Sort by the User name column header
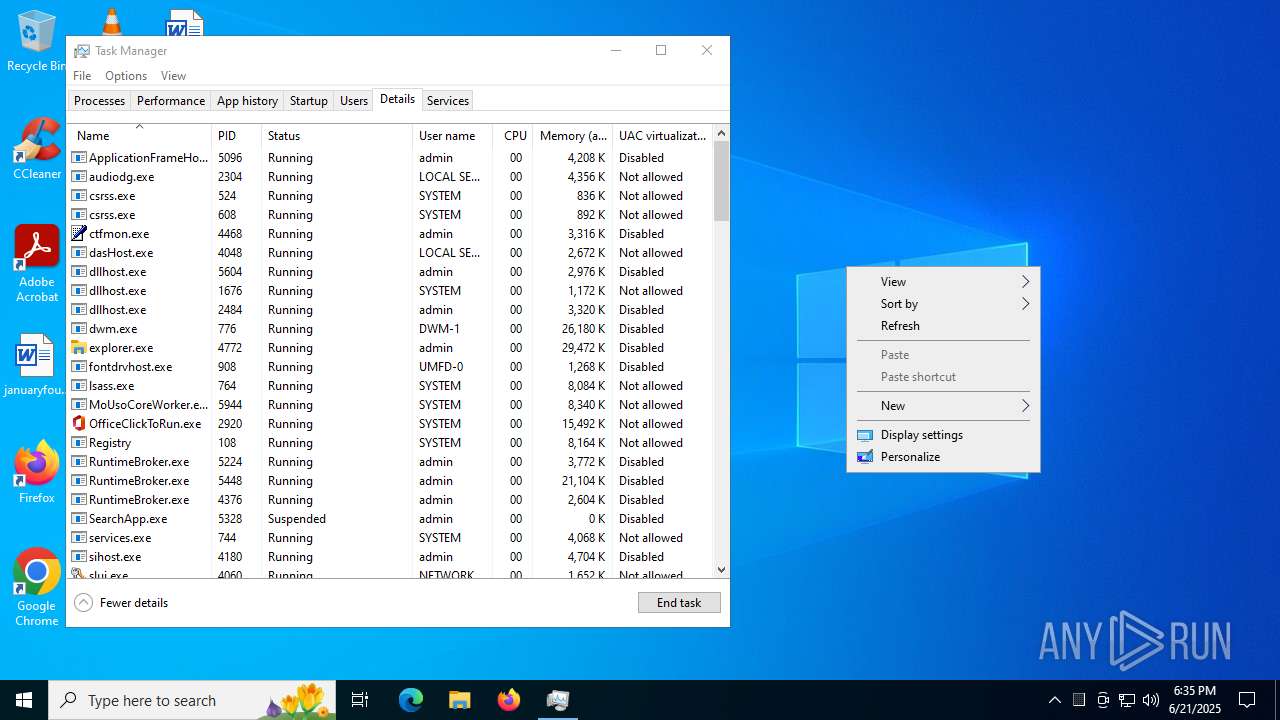The height and width of the screenshot is (720, 1280). pos(452,136)
